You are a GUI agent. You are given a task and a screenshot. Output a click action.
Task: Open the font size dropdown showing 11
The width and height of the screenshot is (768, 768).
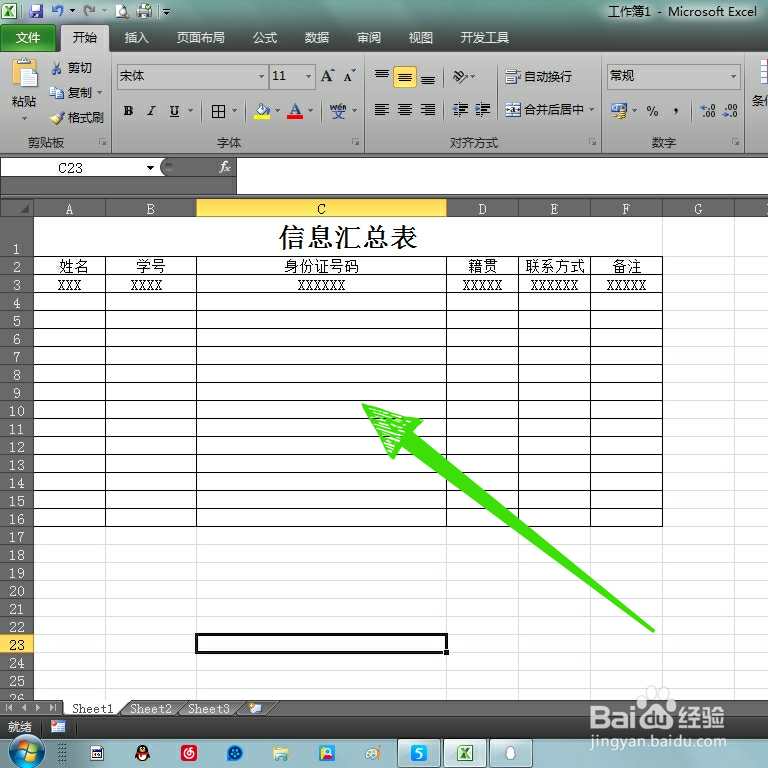coord(309,76)
